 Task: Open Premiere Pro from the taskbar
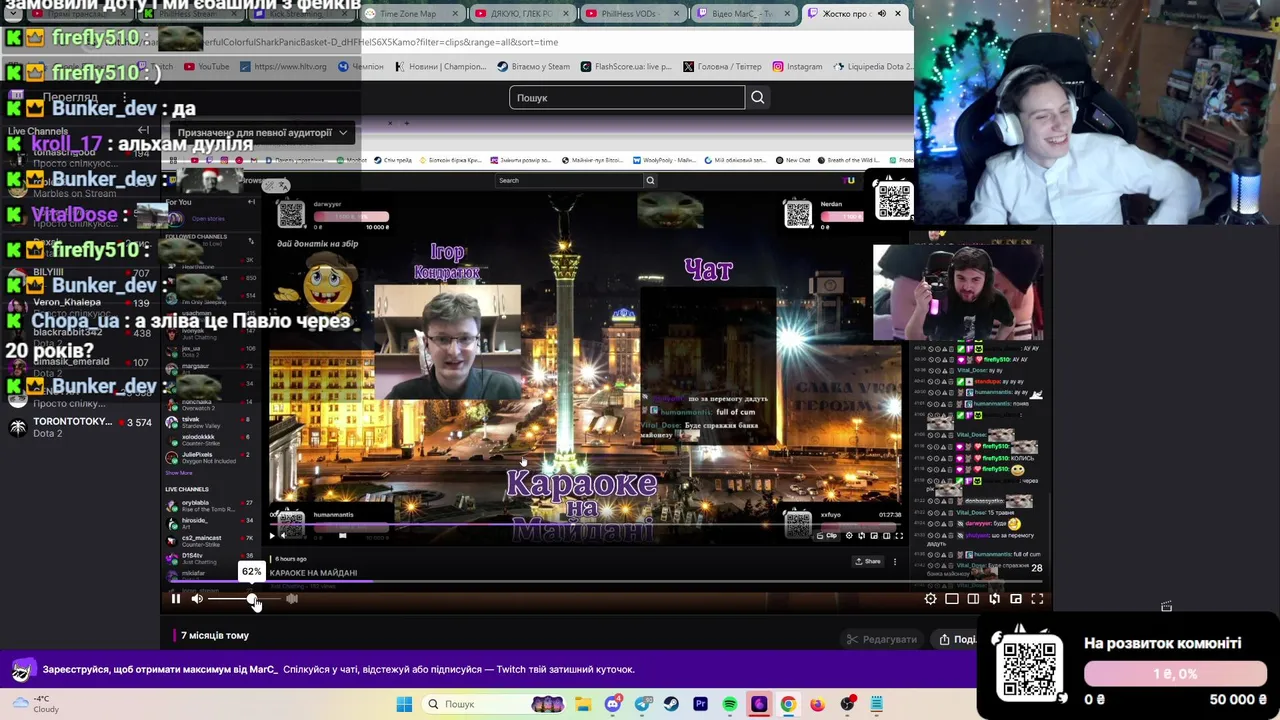click(700, 704)
